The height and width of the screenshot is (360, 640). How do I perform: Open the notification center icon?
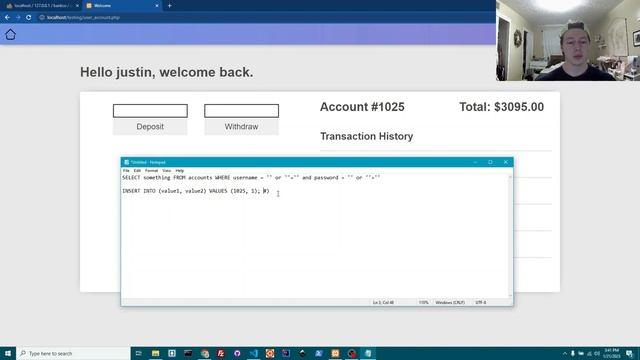[629, 353]
